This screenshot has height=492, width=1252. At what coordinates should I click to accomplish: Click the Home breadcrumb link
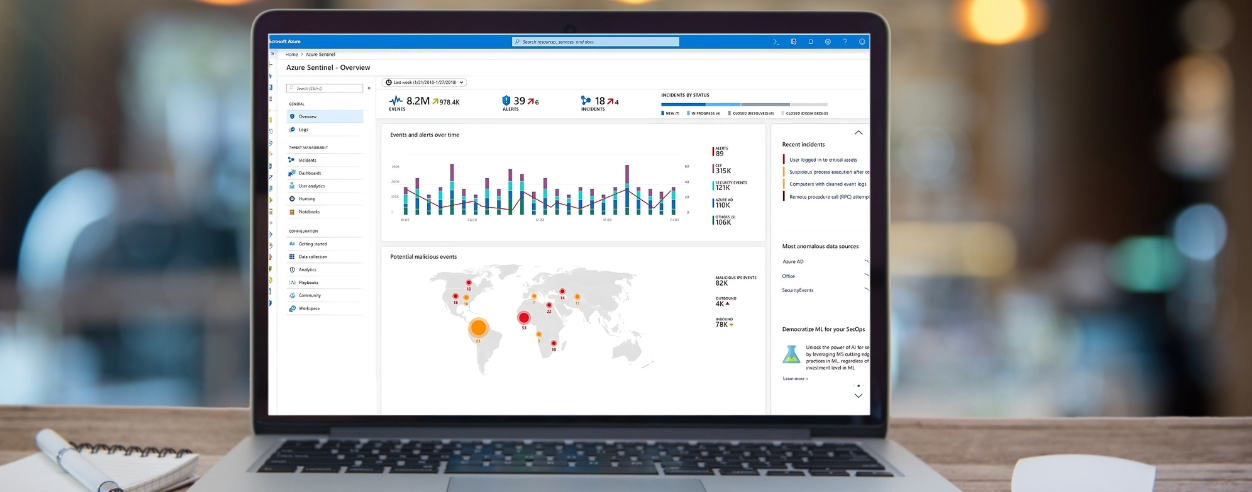coord(291,54)
